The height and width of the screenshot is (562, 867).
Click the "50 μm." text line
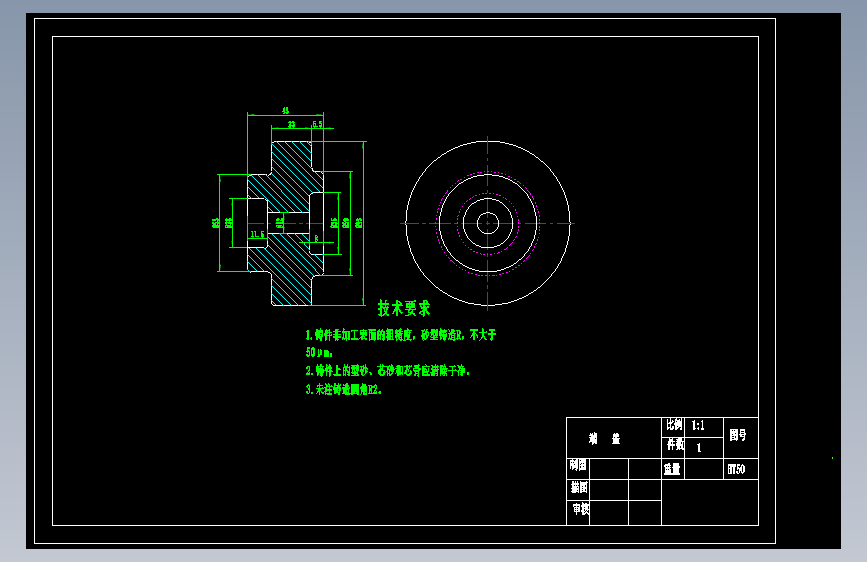(319, 352)
